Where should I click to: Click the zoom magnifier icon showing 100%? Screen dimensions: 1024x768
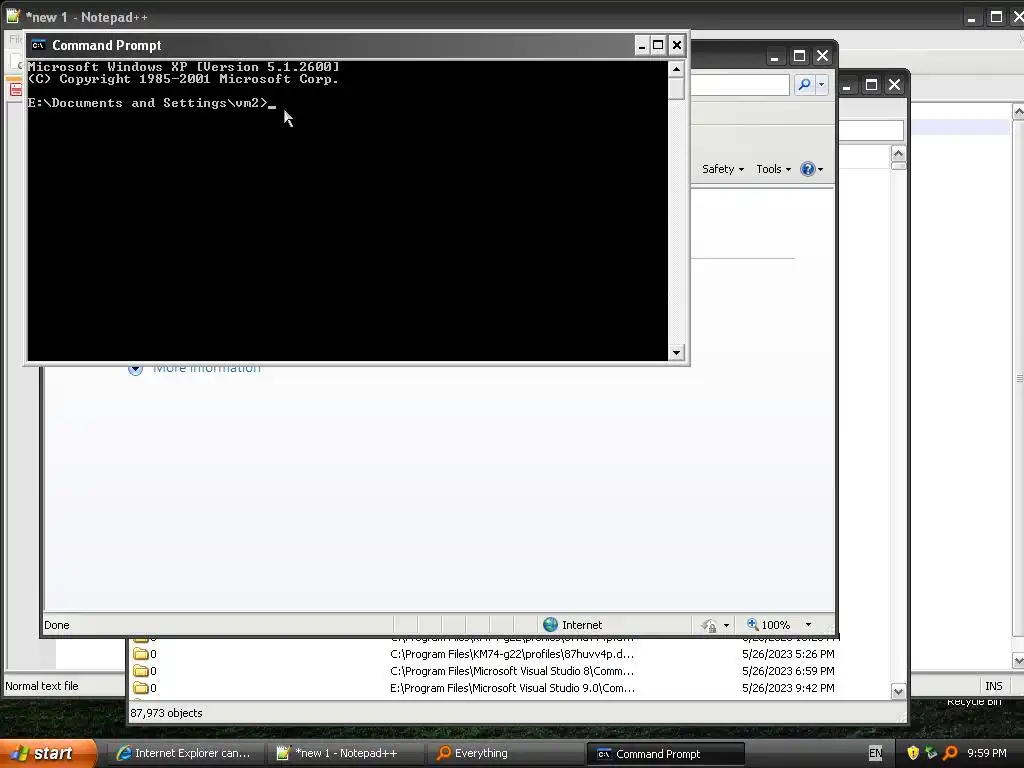pos(752,624)
